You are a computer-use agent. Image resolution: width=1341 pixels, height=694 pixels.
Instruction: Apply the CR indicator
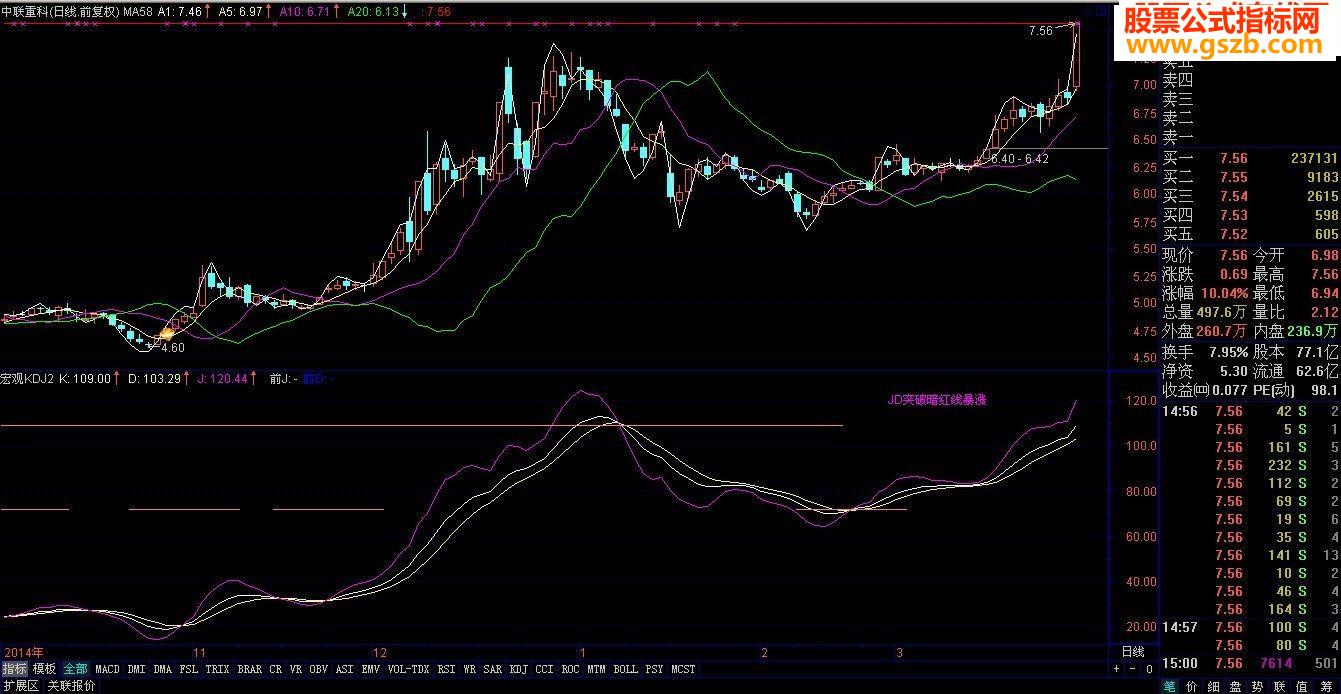tap(276, 669)
